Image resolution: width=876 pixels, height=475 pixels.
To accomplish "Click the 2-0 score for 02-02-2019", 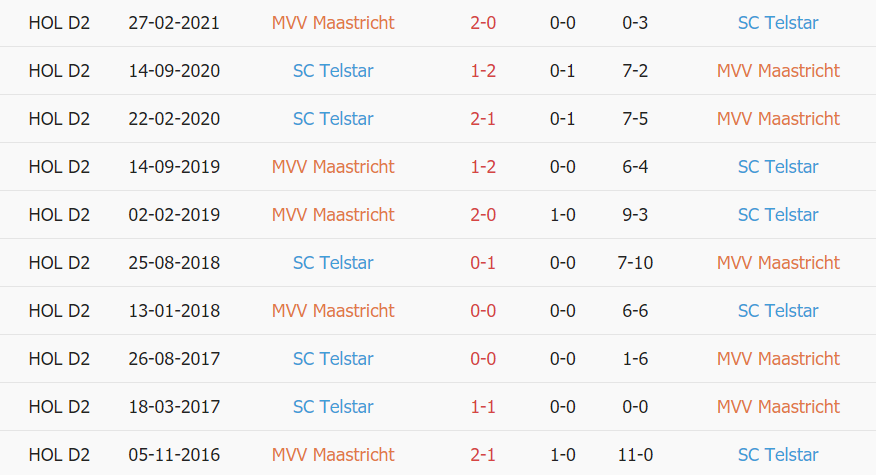I will [483, 215].
